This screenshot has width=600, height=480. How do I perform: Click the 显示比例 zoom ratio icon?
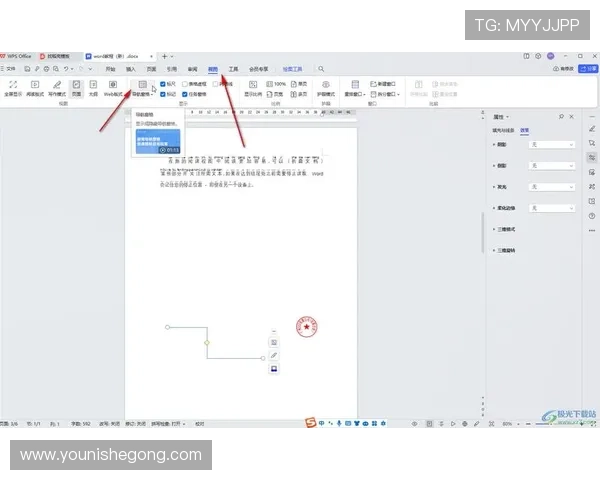tap(253, 86)
